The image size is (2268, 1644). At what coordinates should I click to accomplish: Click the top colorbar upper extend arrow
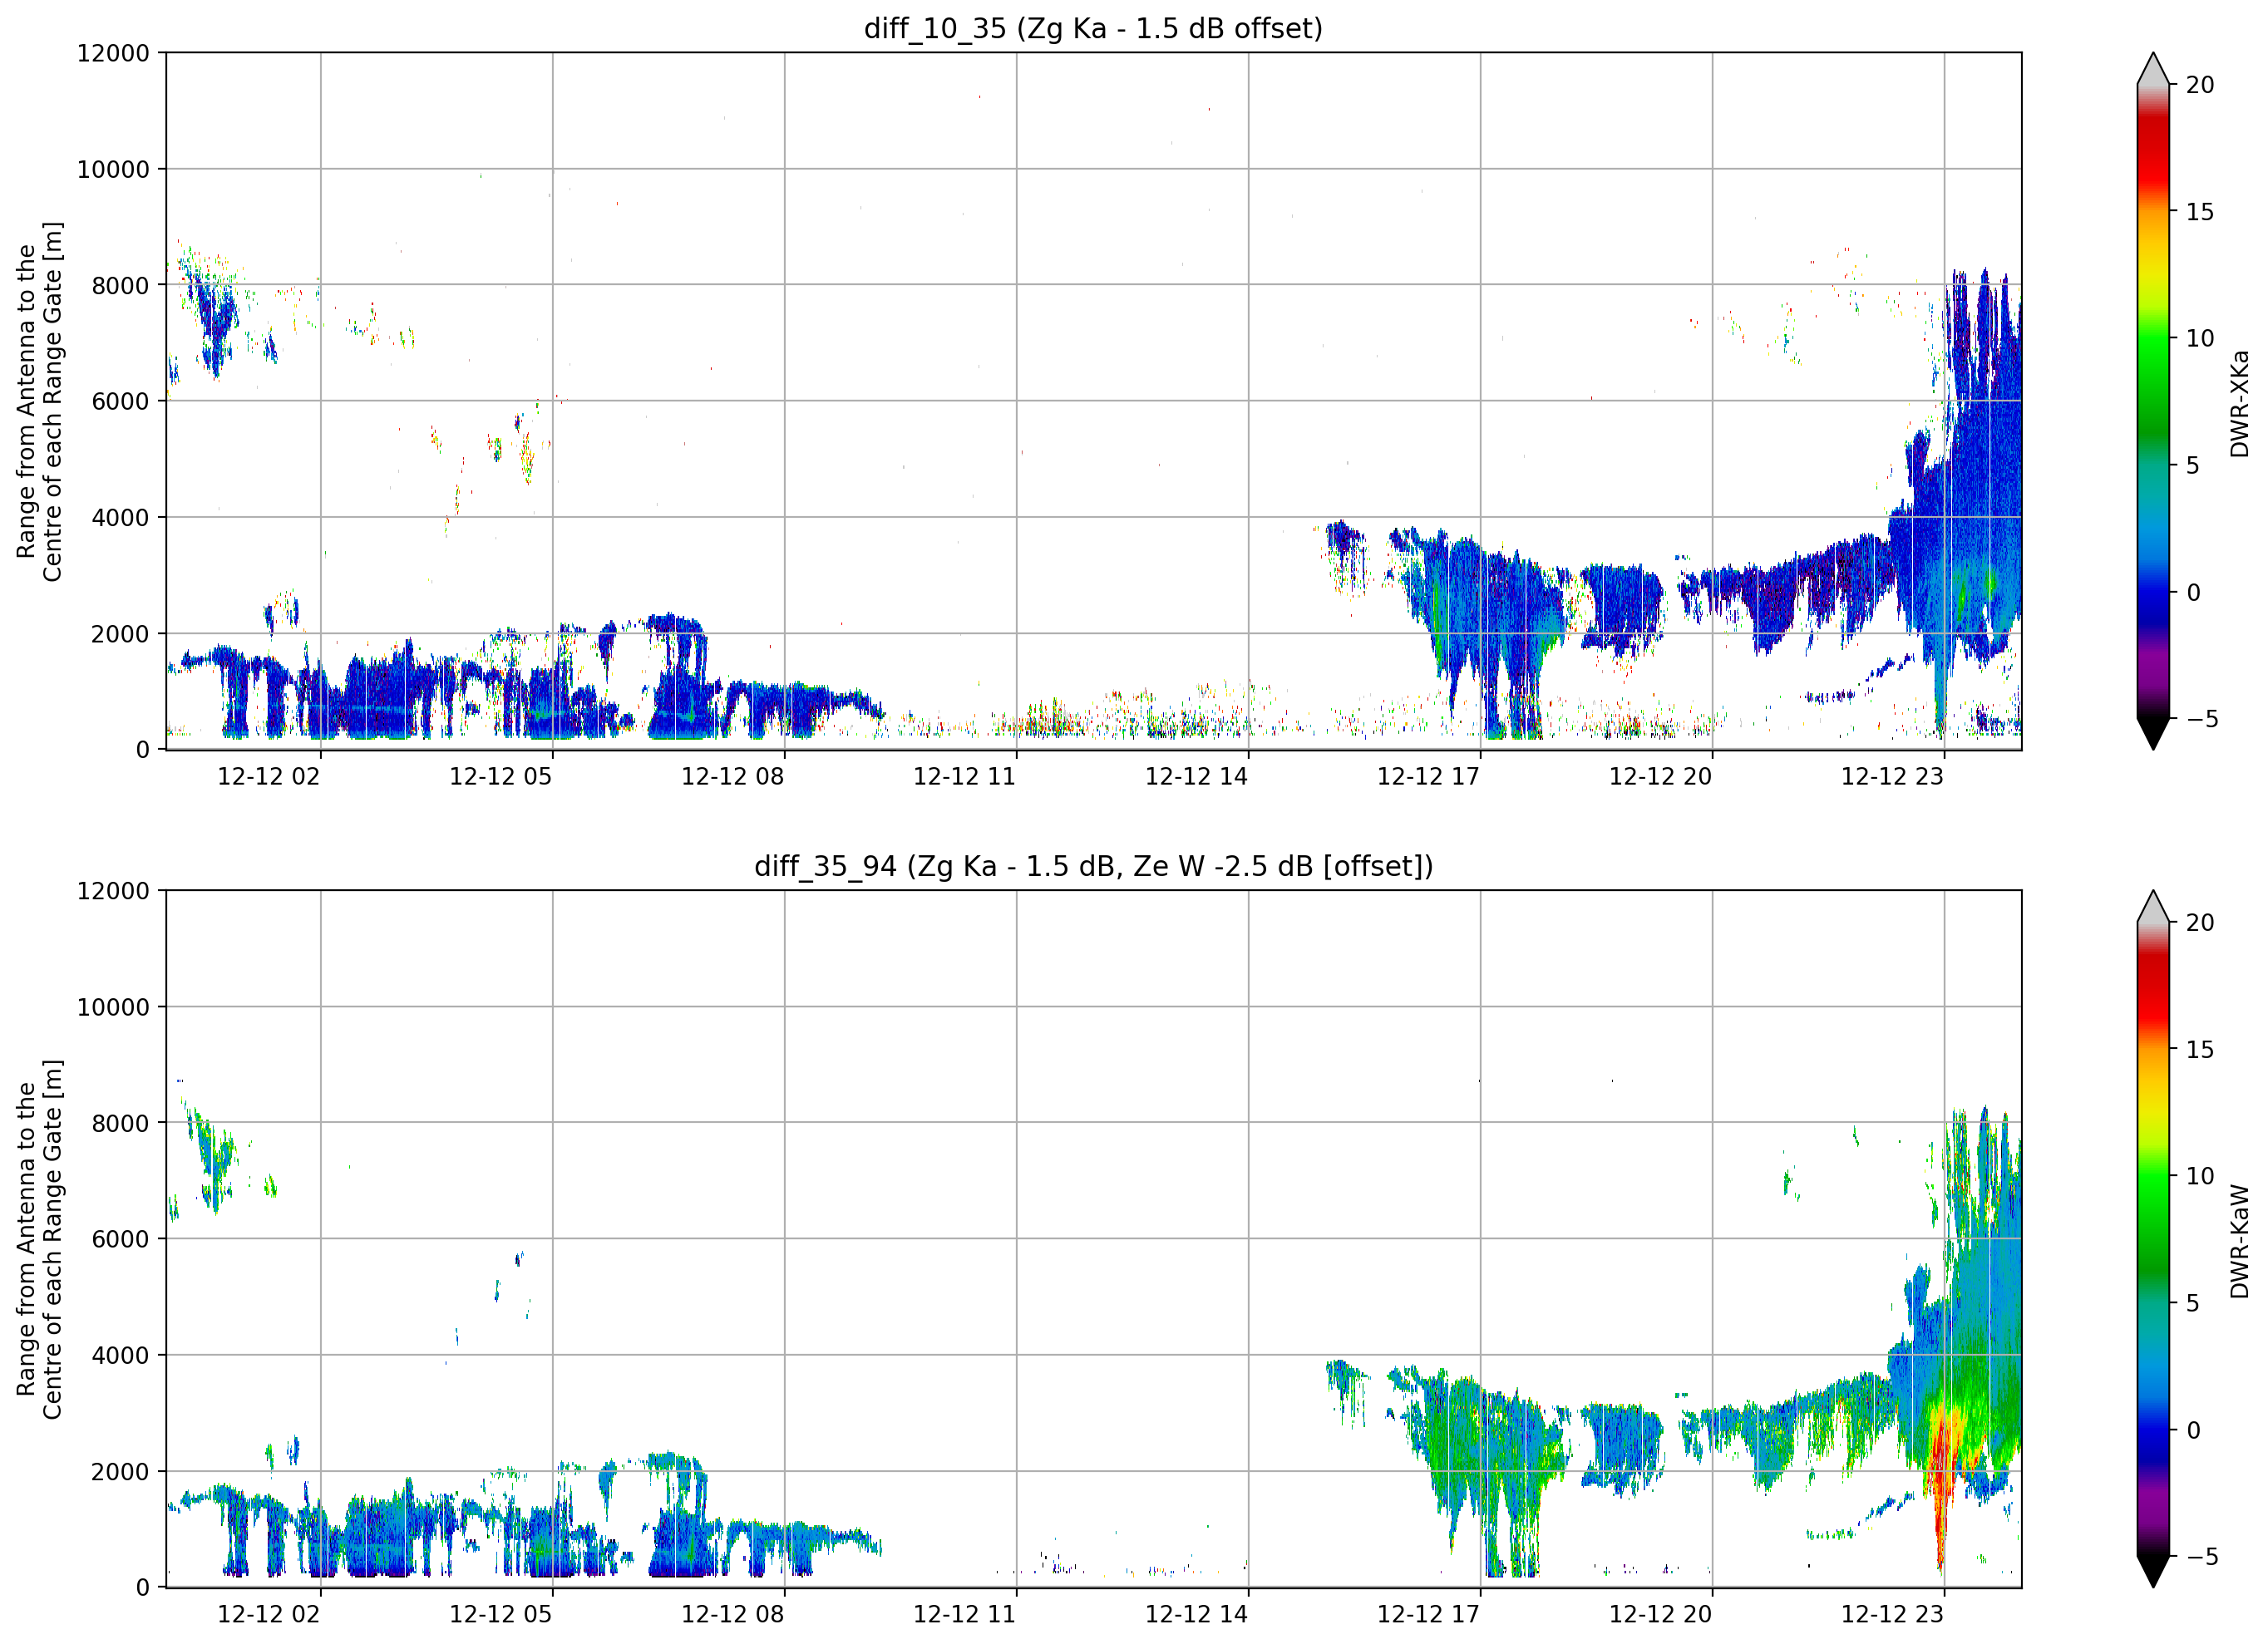click(2153, 68)
